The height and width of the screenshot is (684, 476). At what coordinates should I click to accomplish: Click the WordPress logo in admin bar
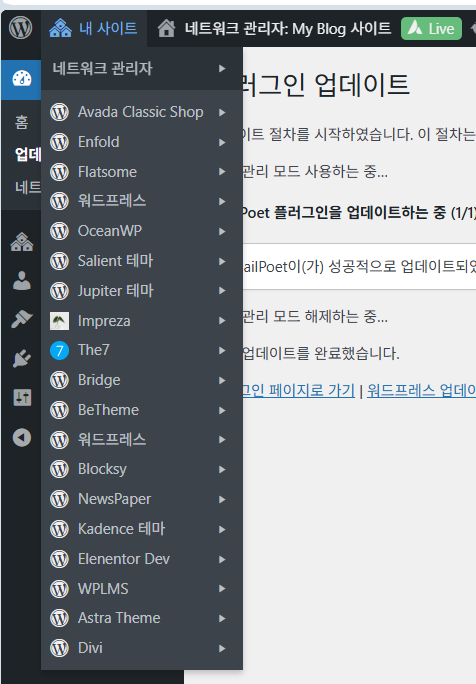[x=21, y=28]
